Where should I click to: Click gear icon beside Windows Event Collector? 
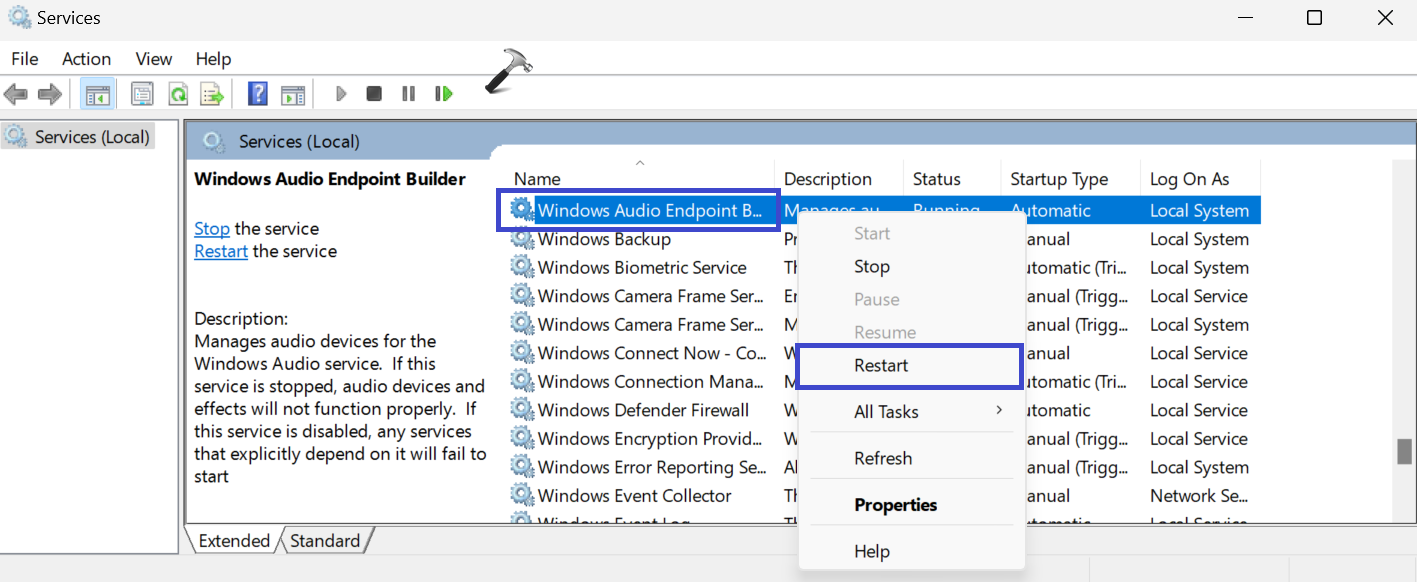[522, 496]
